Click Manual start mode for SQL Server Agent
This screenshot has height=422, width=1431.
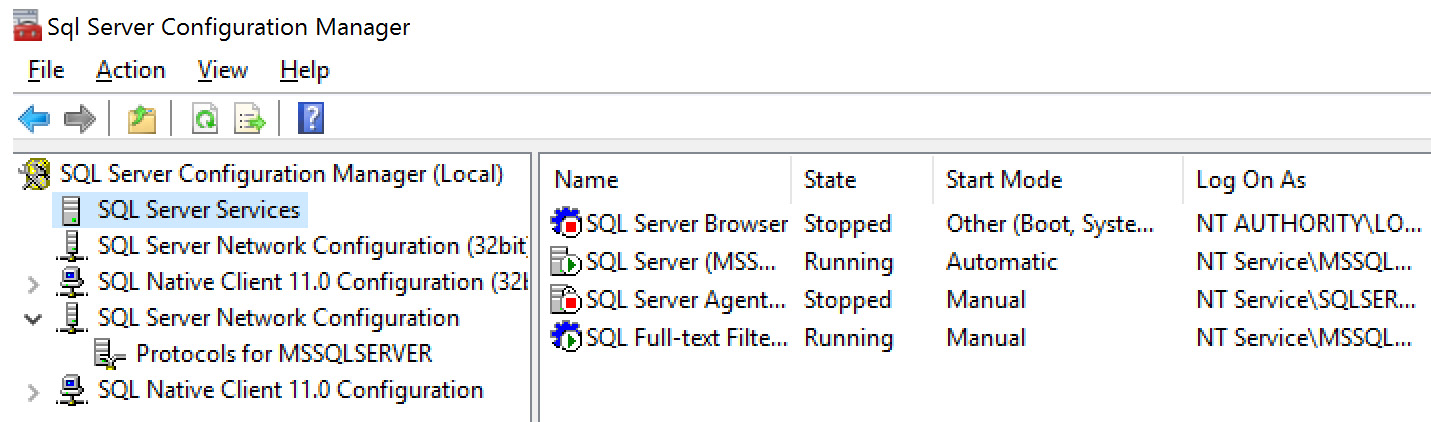986,300
